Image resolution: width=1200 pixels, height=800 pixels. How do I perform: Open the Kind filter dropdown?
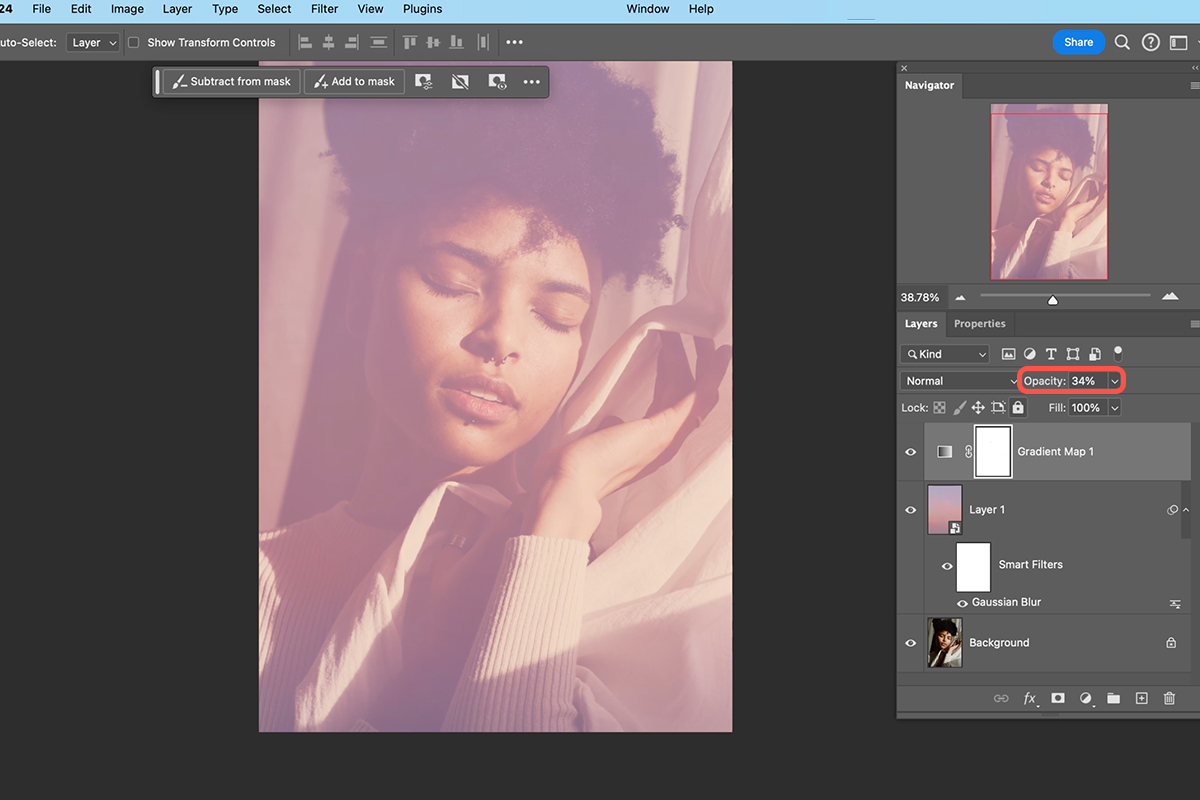coord(945,354)
